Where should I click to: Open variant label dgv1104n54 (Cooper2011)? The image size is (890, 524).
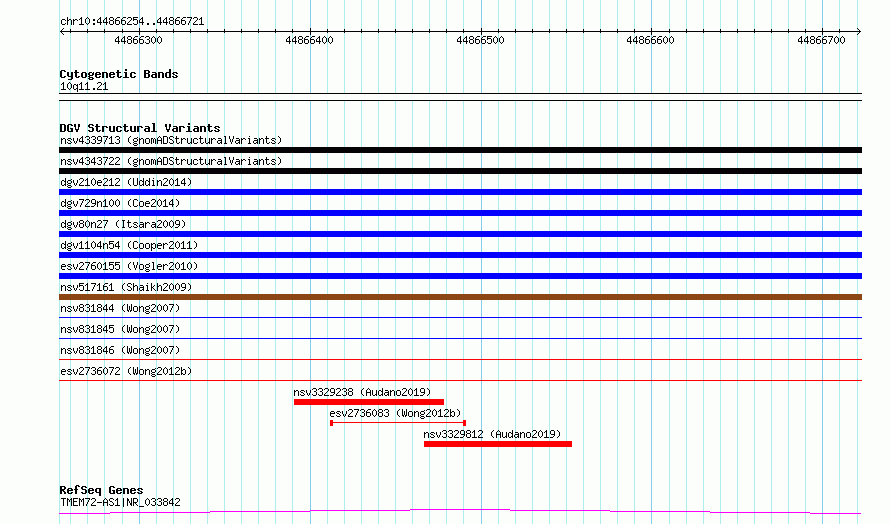[129, 245]
